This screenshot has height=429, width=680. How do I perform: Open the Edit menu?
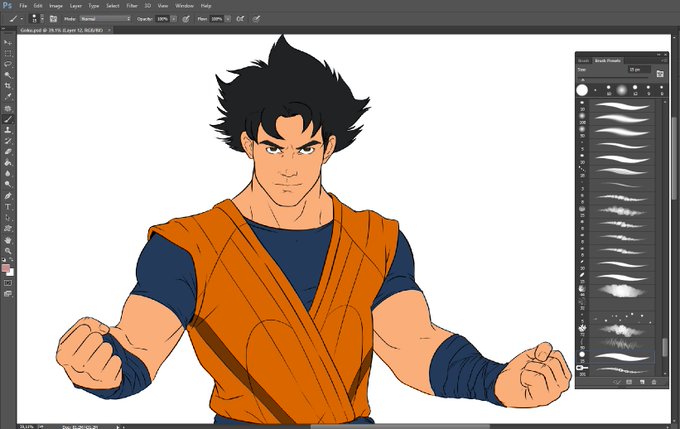(x=38, y=6)
